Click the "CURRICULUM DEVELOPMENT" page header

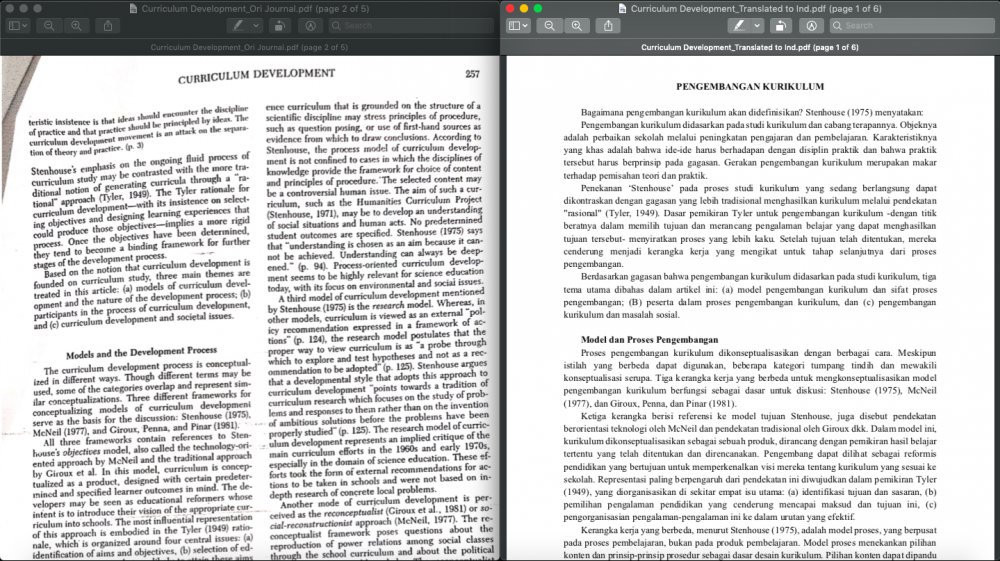click(256, 75)
